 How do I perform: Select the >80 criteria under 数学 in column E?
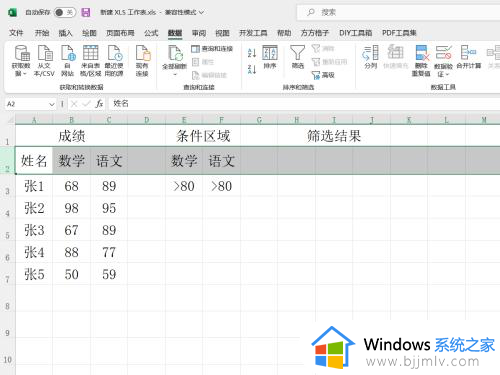coord(184,186)
